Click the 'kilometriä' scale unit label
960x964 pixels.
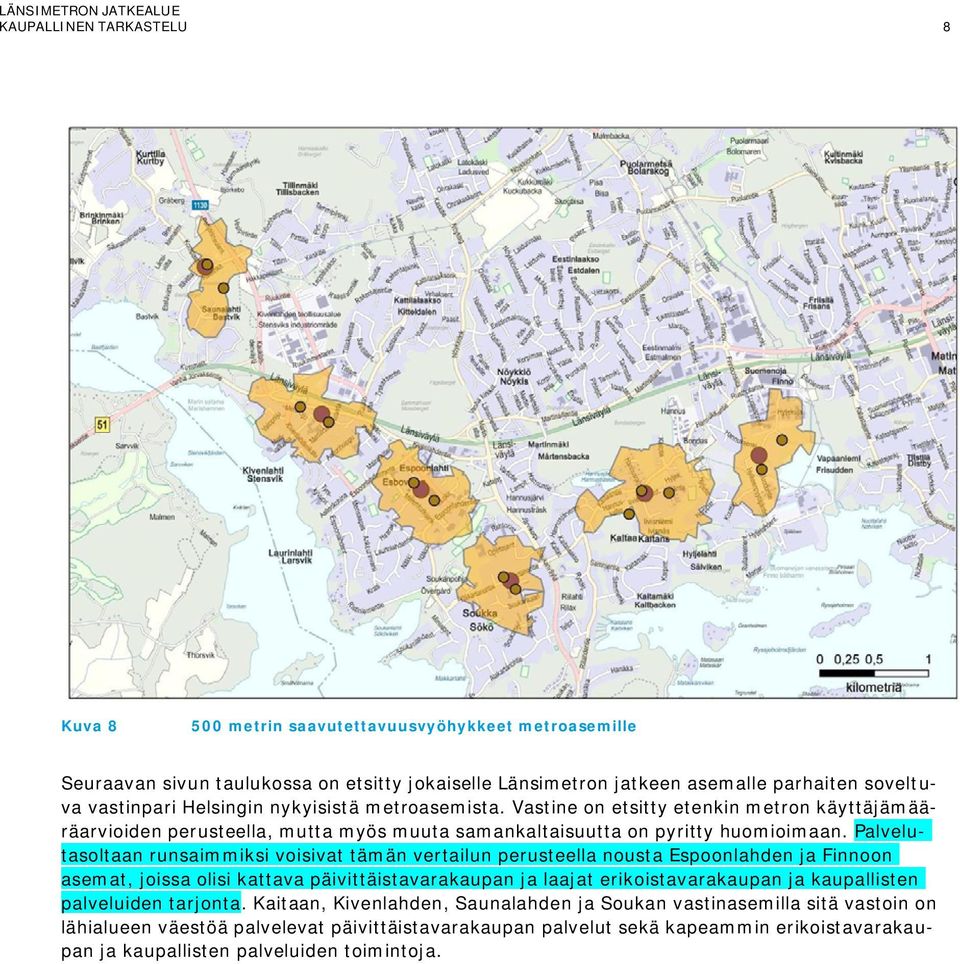pos(874,687)
